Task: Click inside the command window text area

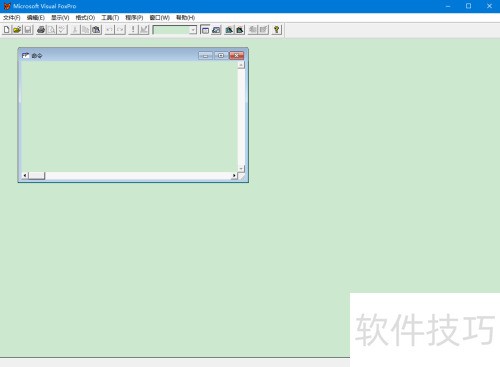Action: coord(129,116)
